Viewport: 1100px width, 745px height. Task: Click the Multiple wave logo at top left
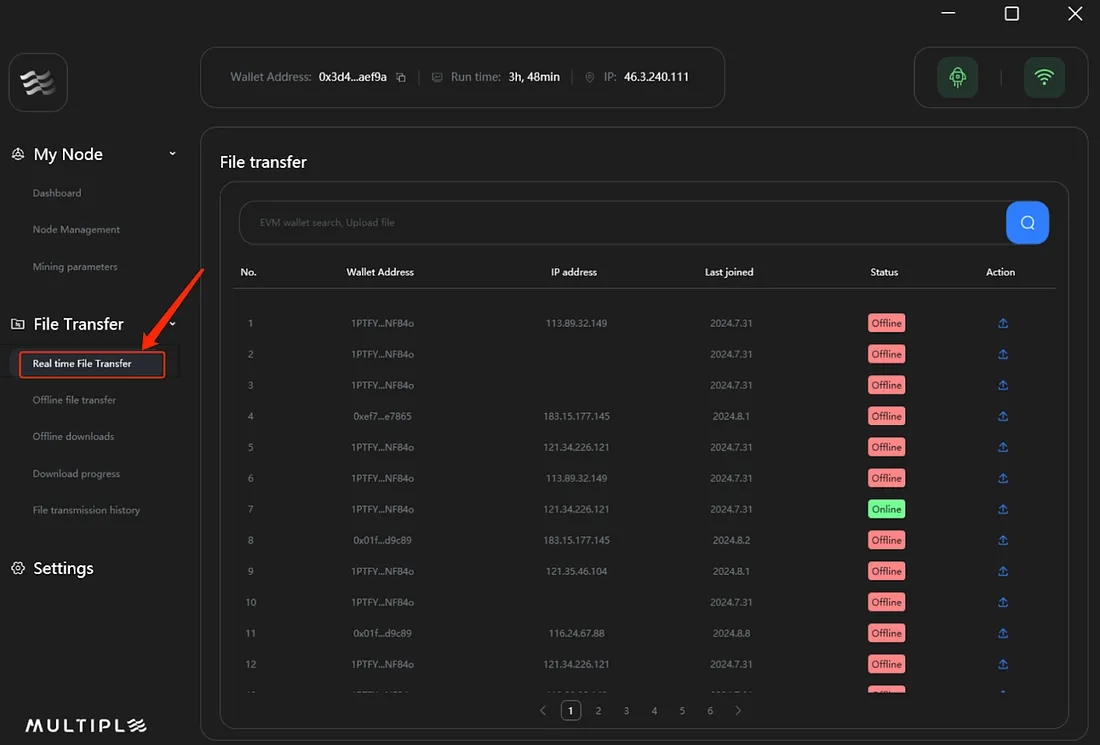[38, 82]
